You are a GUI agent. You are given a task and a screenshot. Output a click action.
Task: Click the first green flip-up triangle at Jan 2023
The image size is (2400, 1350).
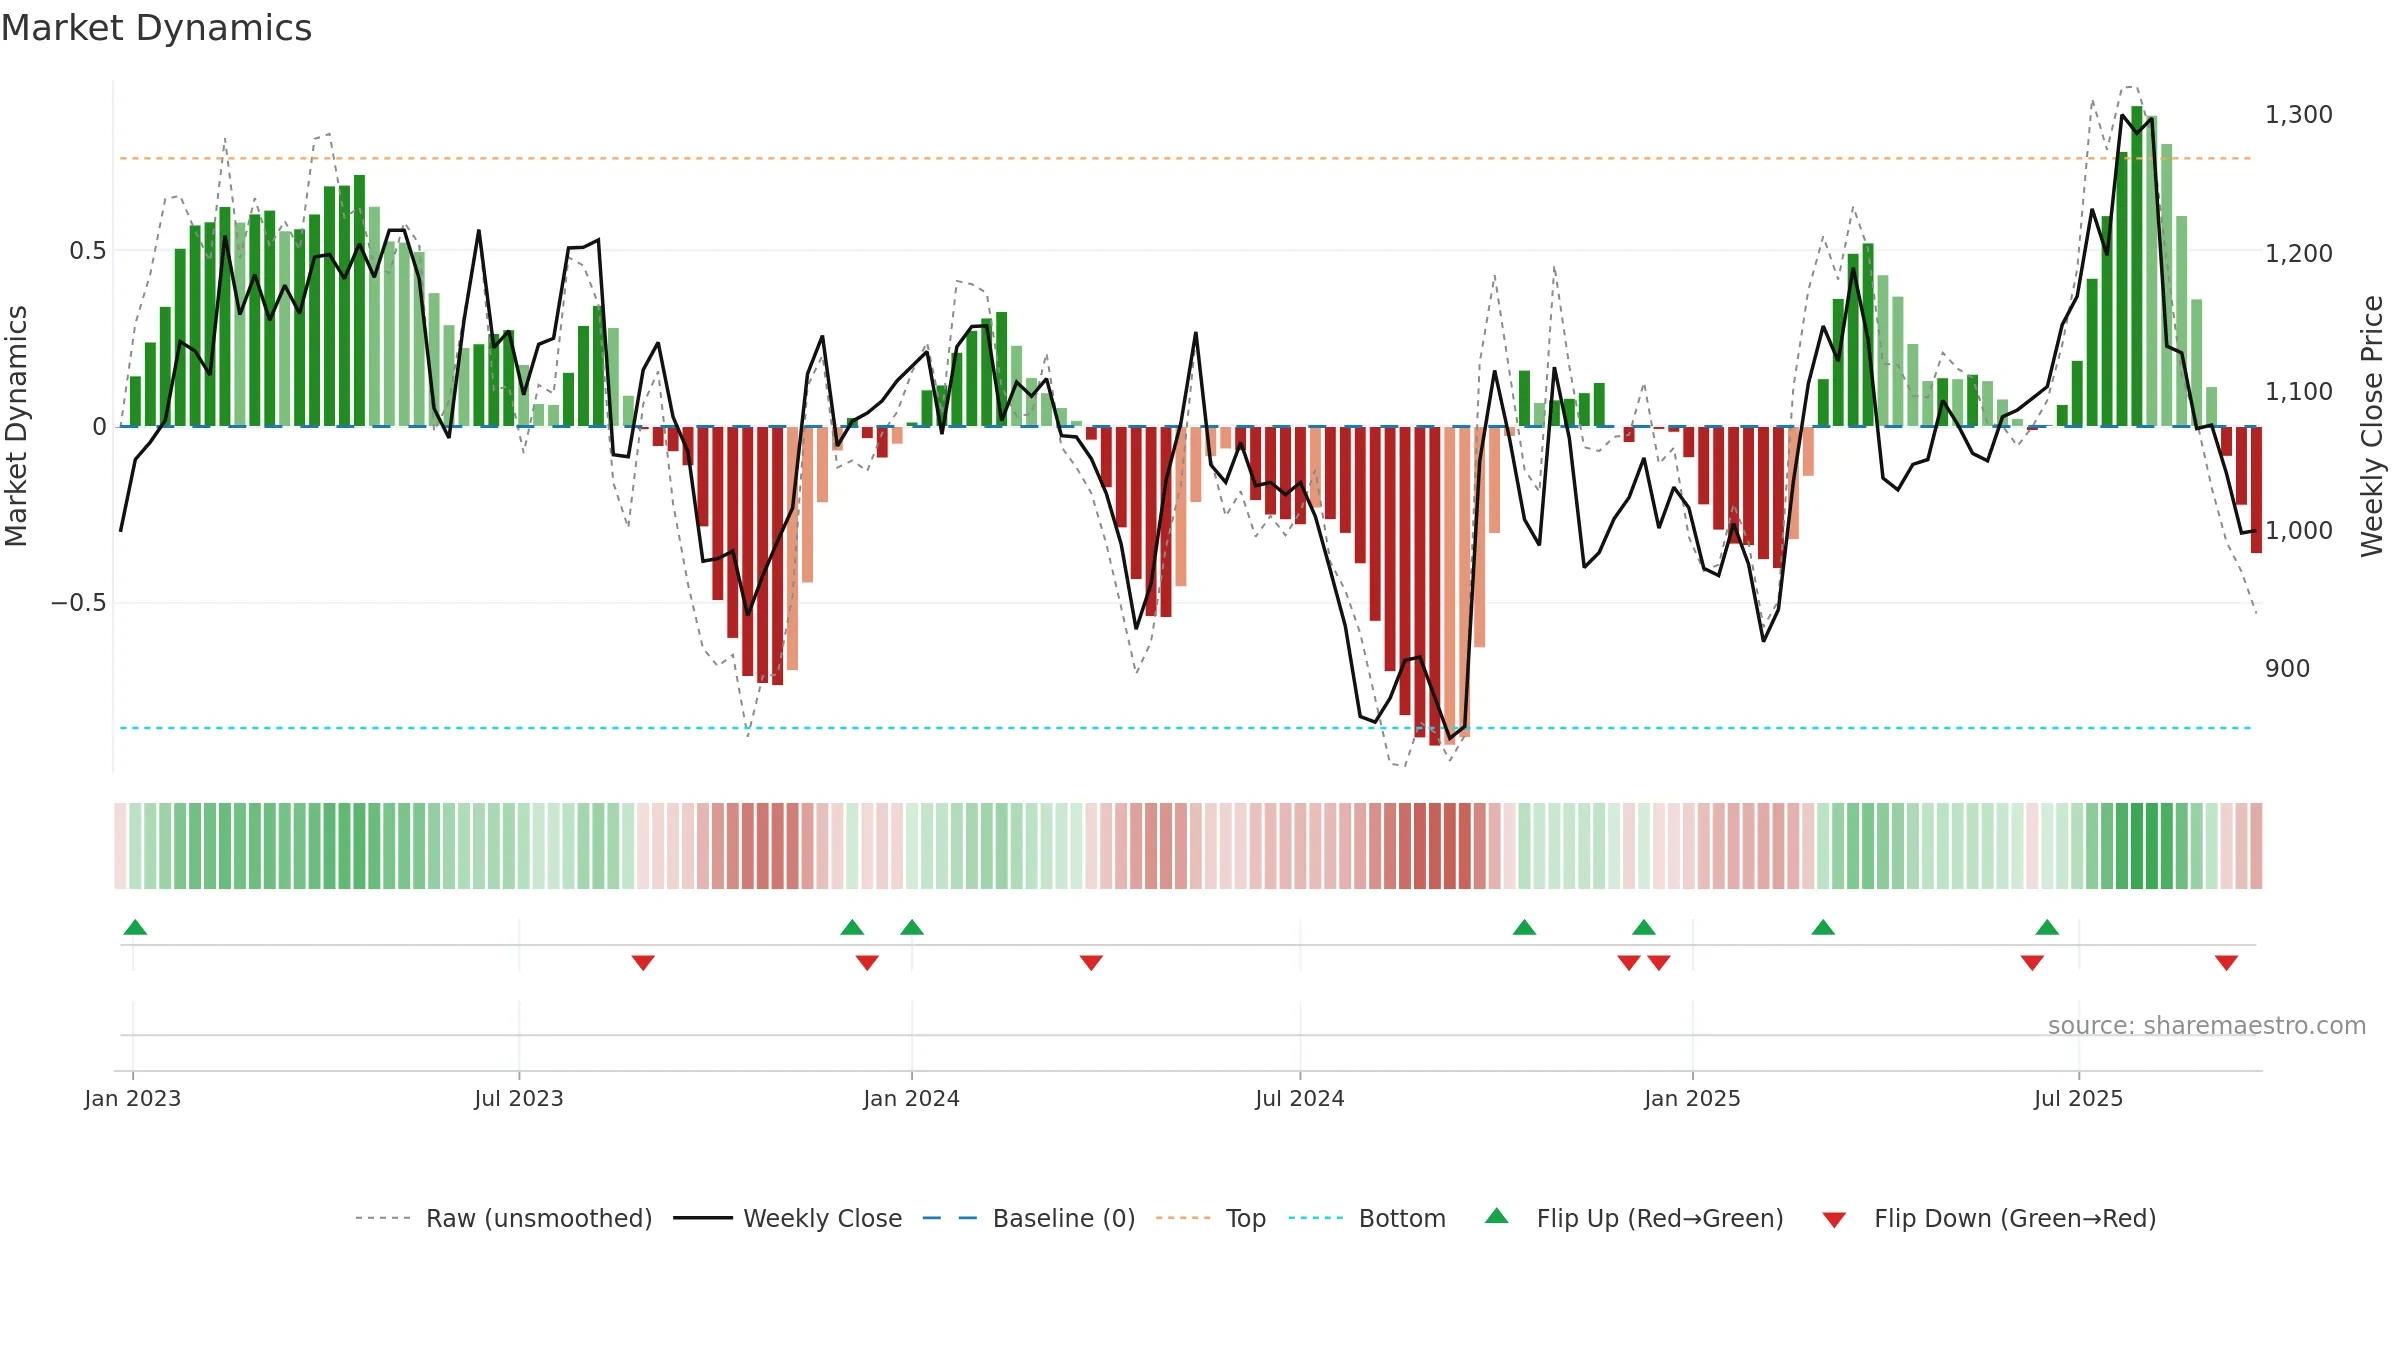[x=135, y=927]
